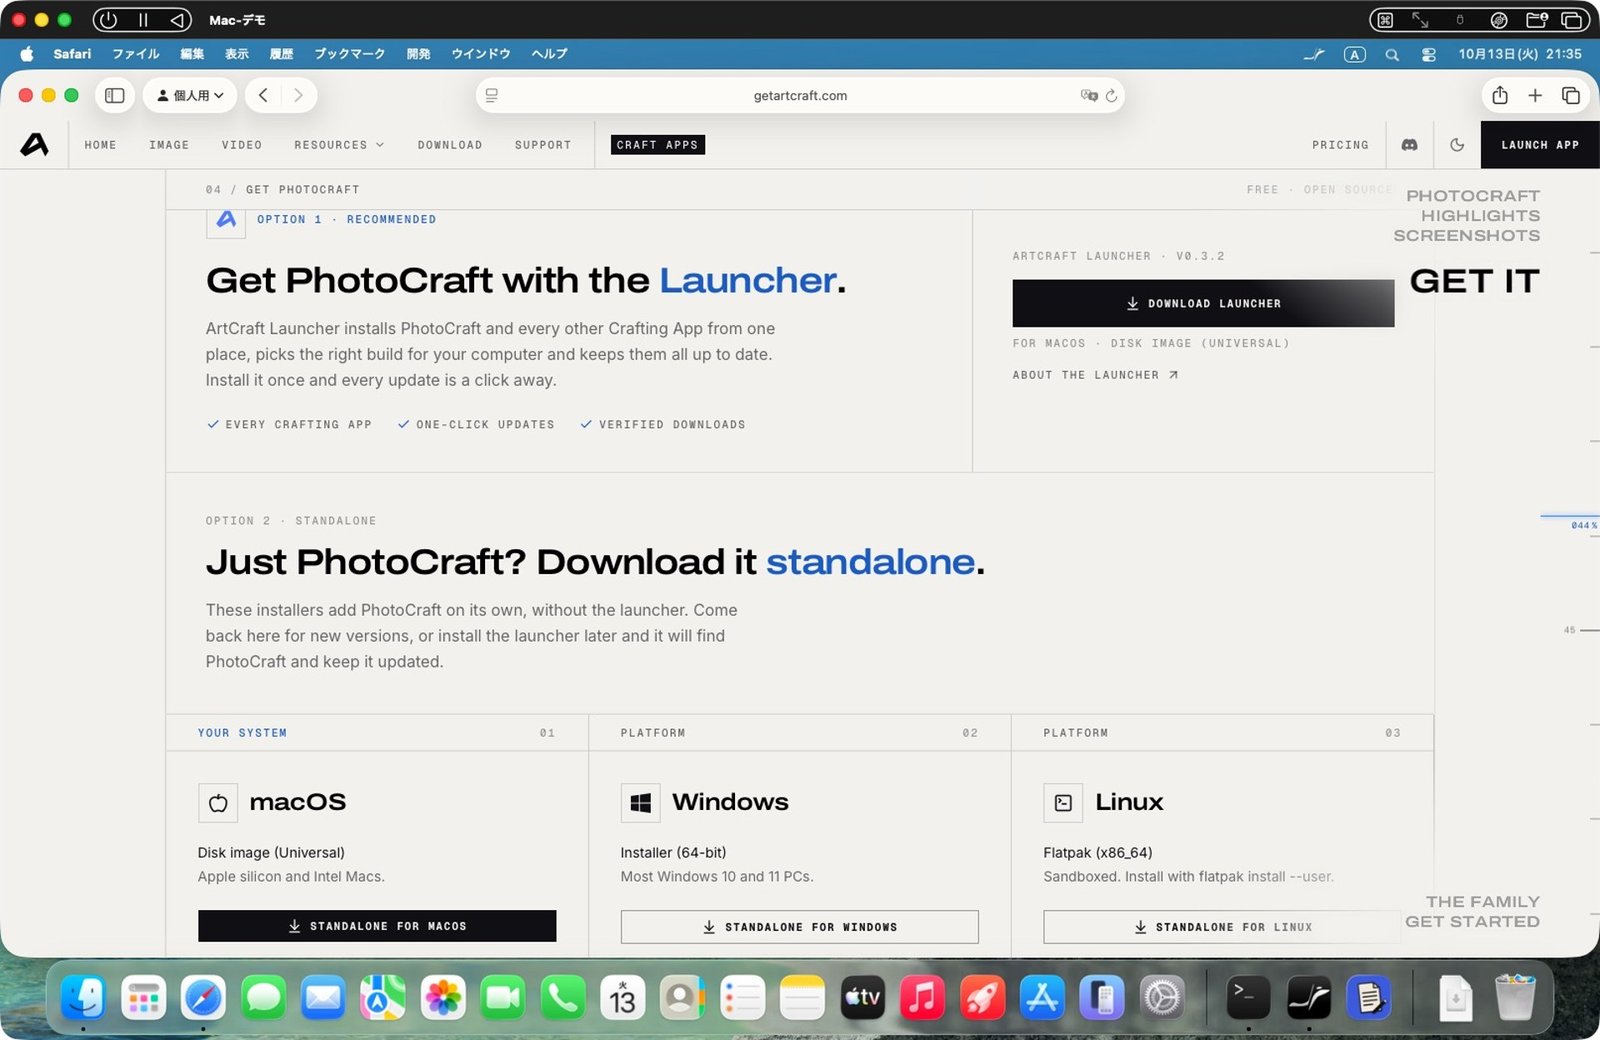Open System Settings from the Dock
The width and height of the screenshot is (1600, 1040).
click(x=1162, y=997)
